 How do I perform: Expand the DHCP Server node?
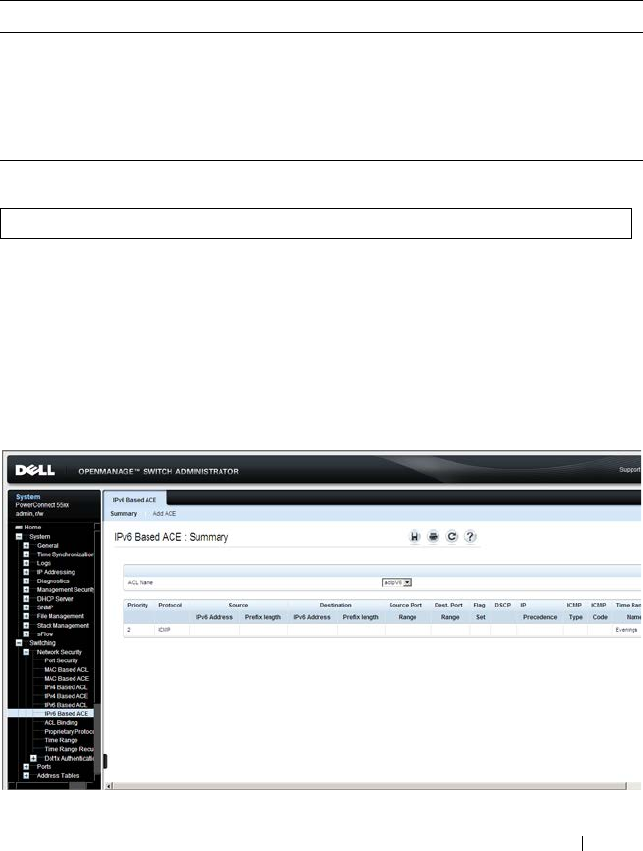[26, 599]
